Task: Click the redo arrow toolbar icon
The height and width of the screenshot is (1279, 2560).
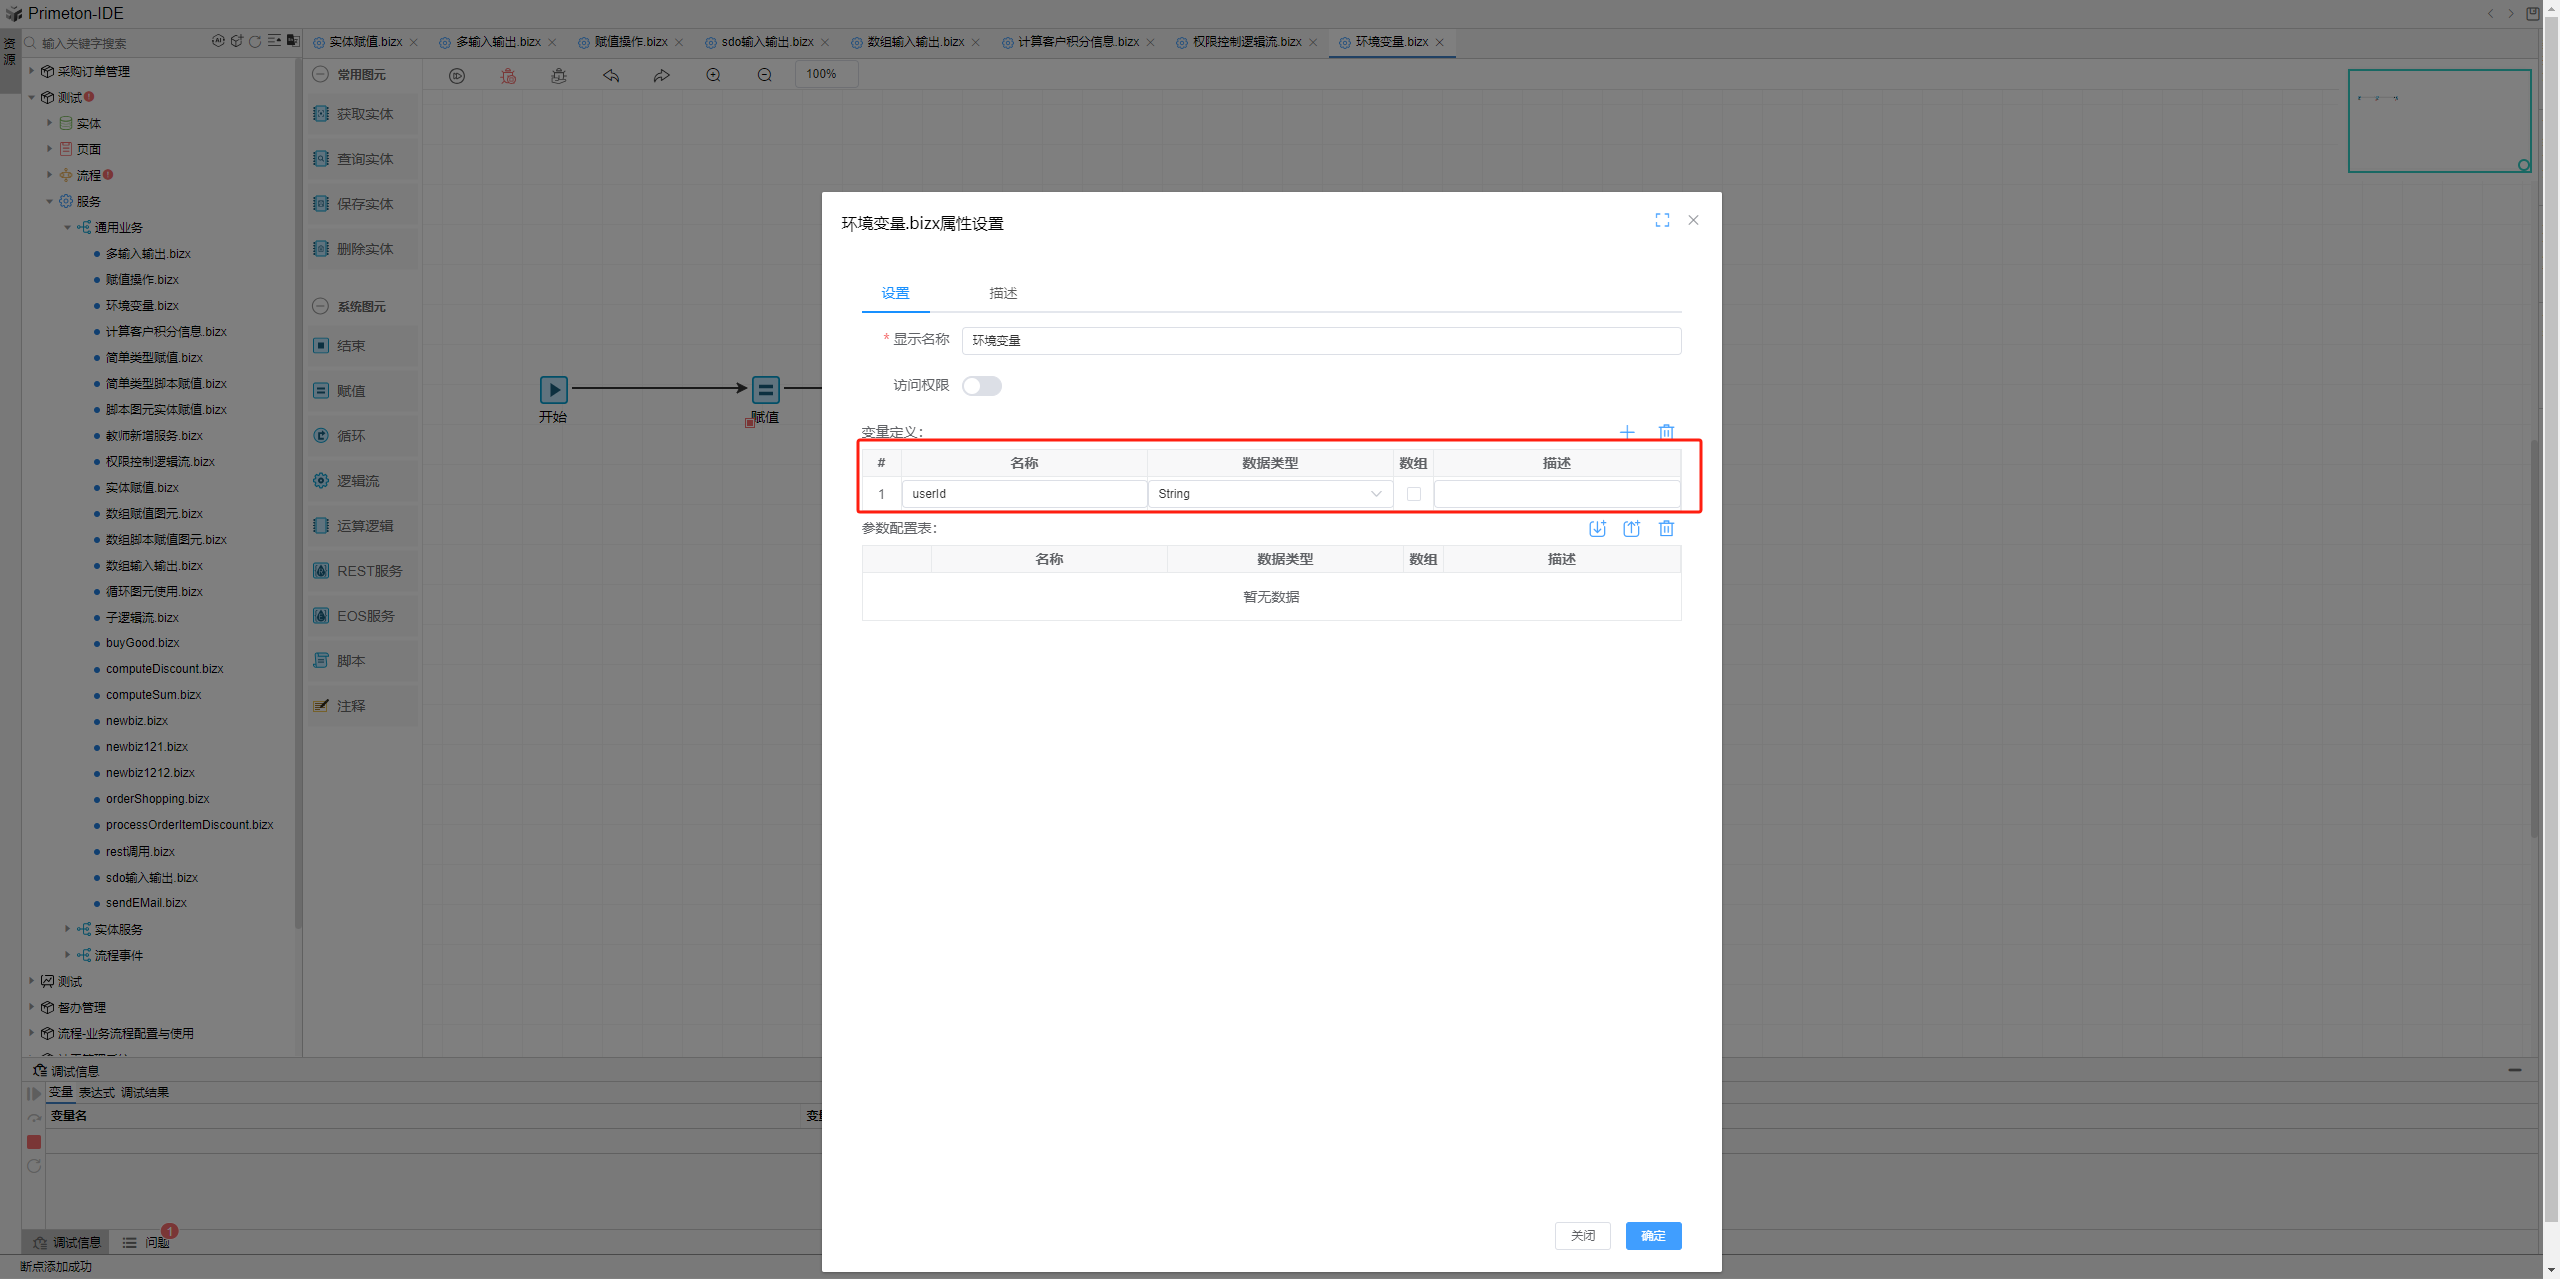Action: (x=662, y=75)
